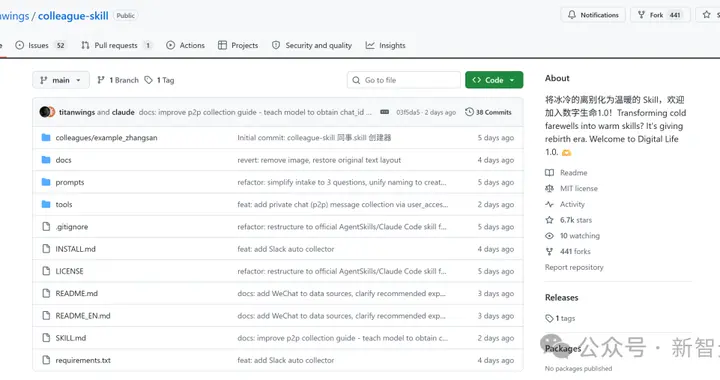The height and width of the screenshot is (380, 720).
Task: Open the SKILL.md file
Action: 71,338
